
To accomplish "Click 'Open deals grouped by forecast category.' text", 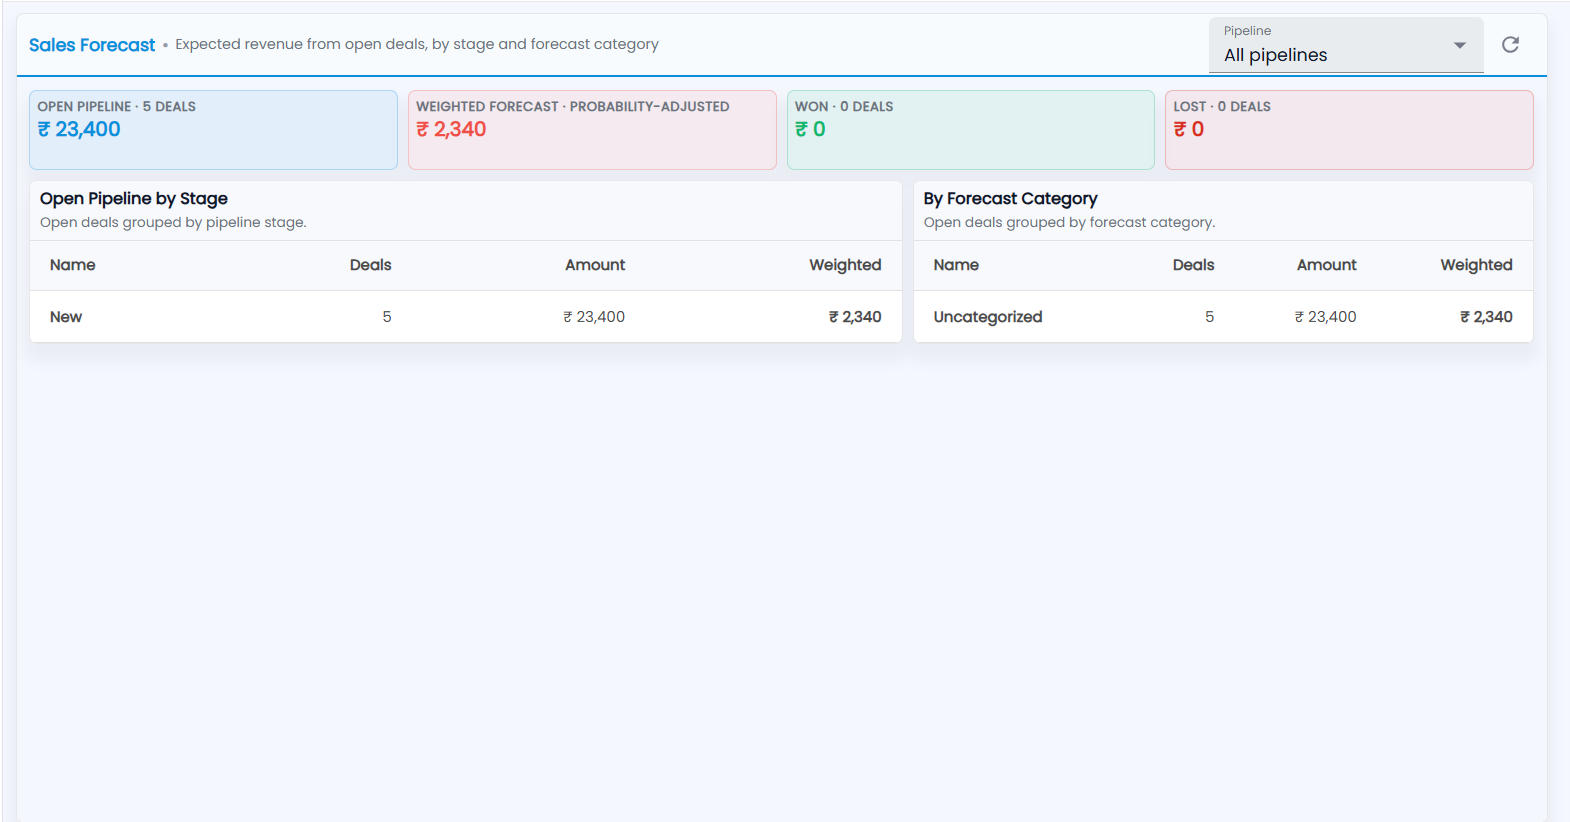I will click(1069, 223).
